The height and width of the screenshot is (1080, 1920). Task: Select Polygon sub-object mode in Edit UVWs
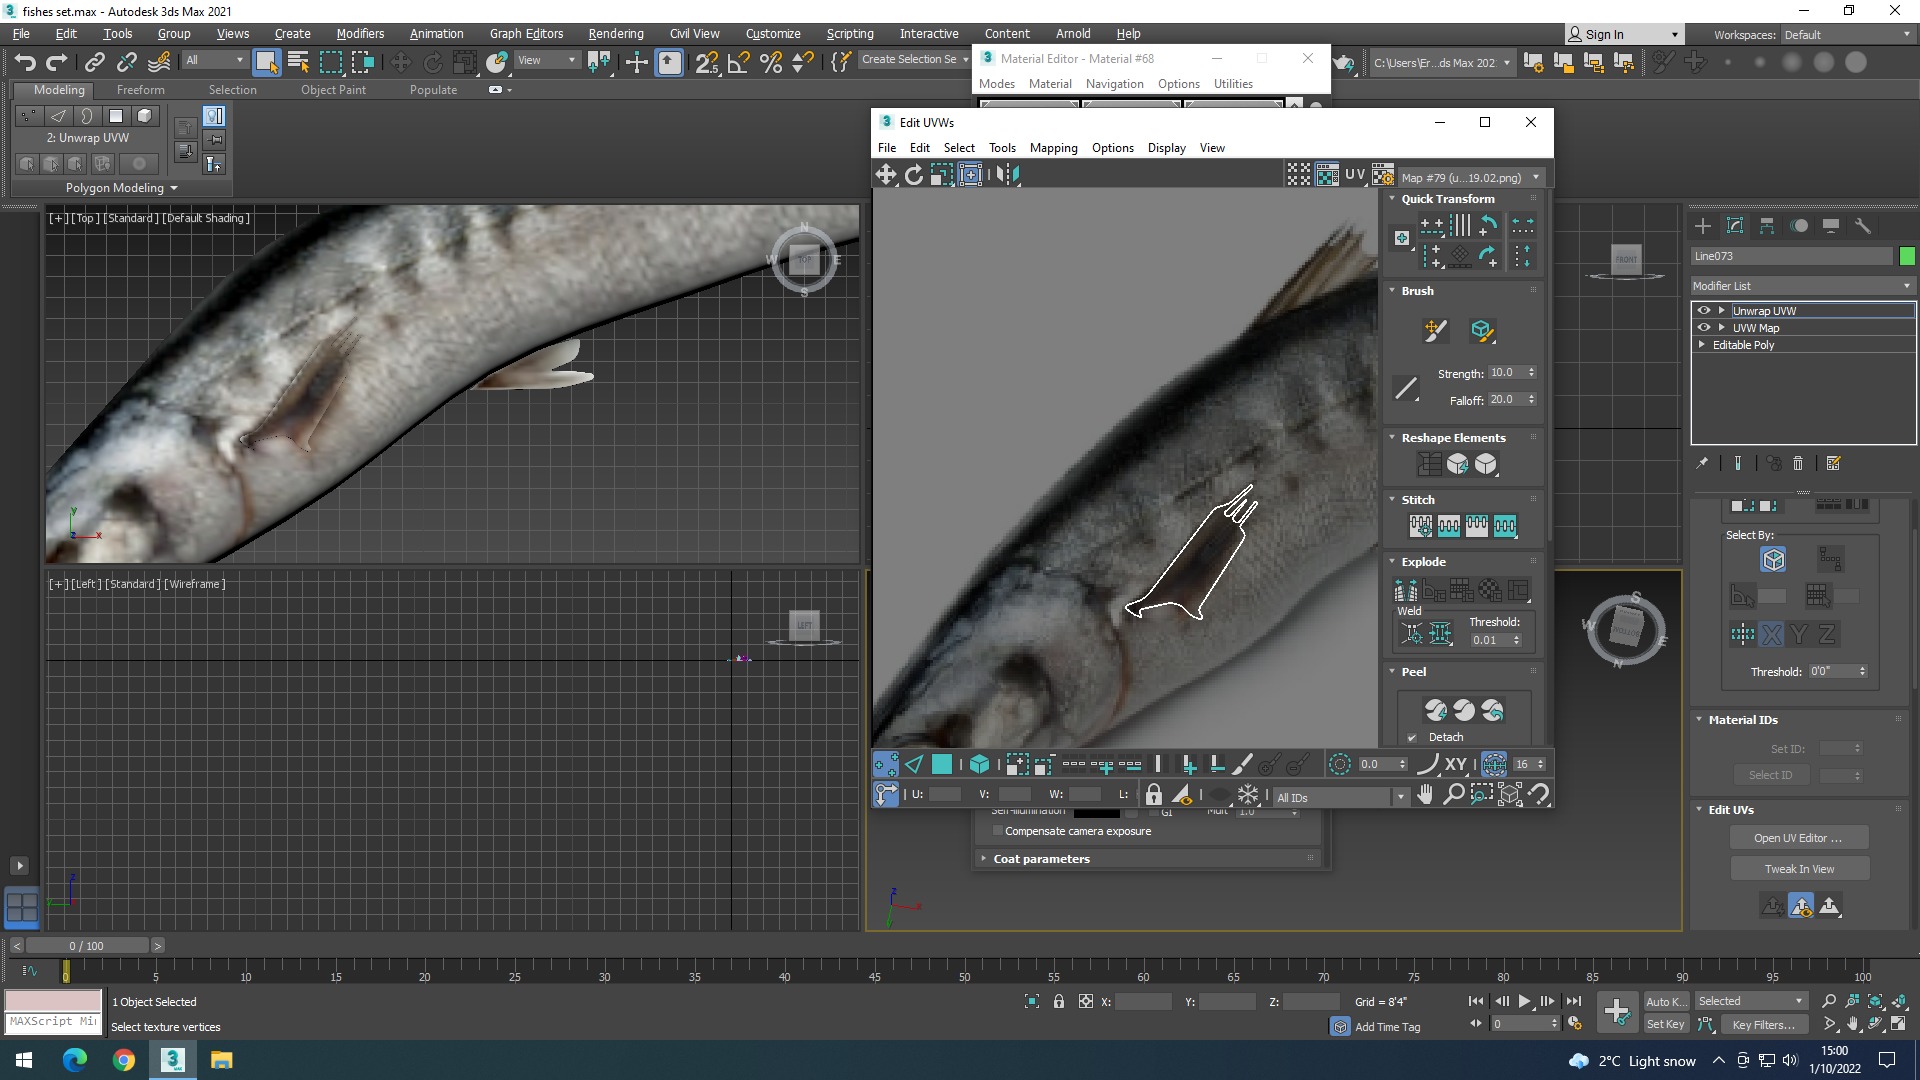pyautogui.click(x=942, y=765)
